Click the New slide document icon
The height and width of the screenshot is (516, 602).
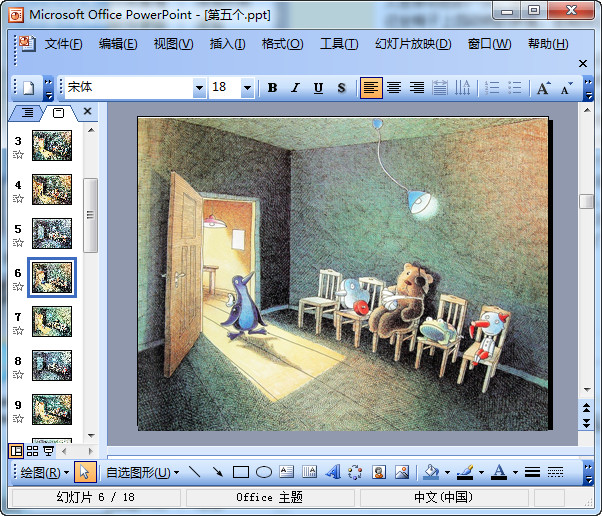[29, 88]
